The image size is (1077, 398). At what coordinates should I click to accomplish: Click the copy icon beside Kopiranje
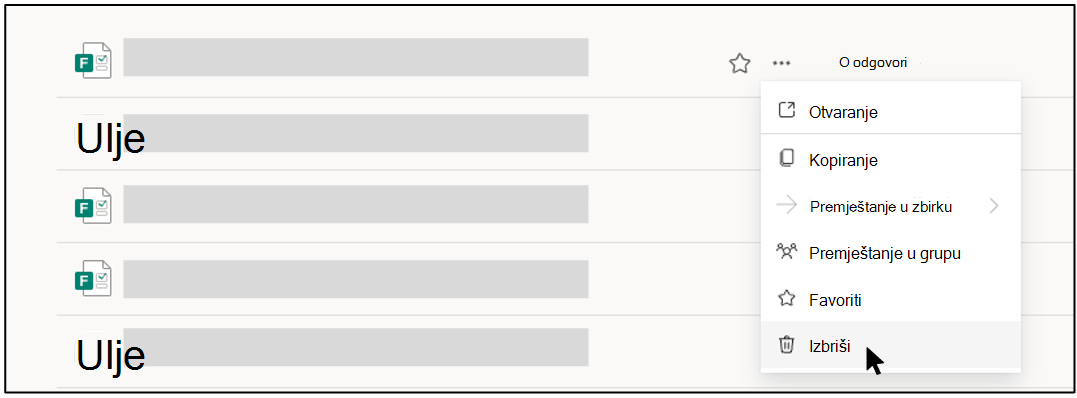[786, 159]
